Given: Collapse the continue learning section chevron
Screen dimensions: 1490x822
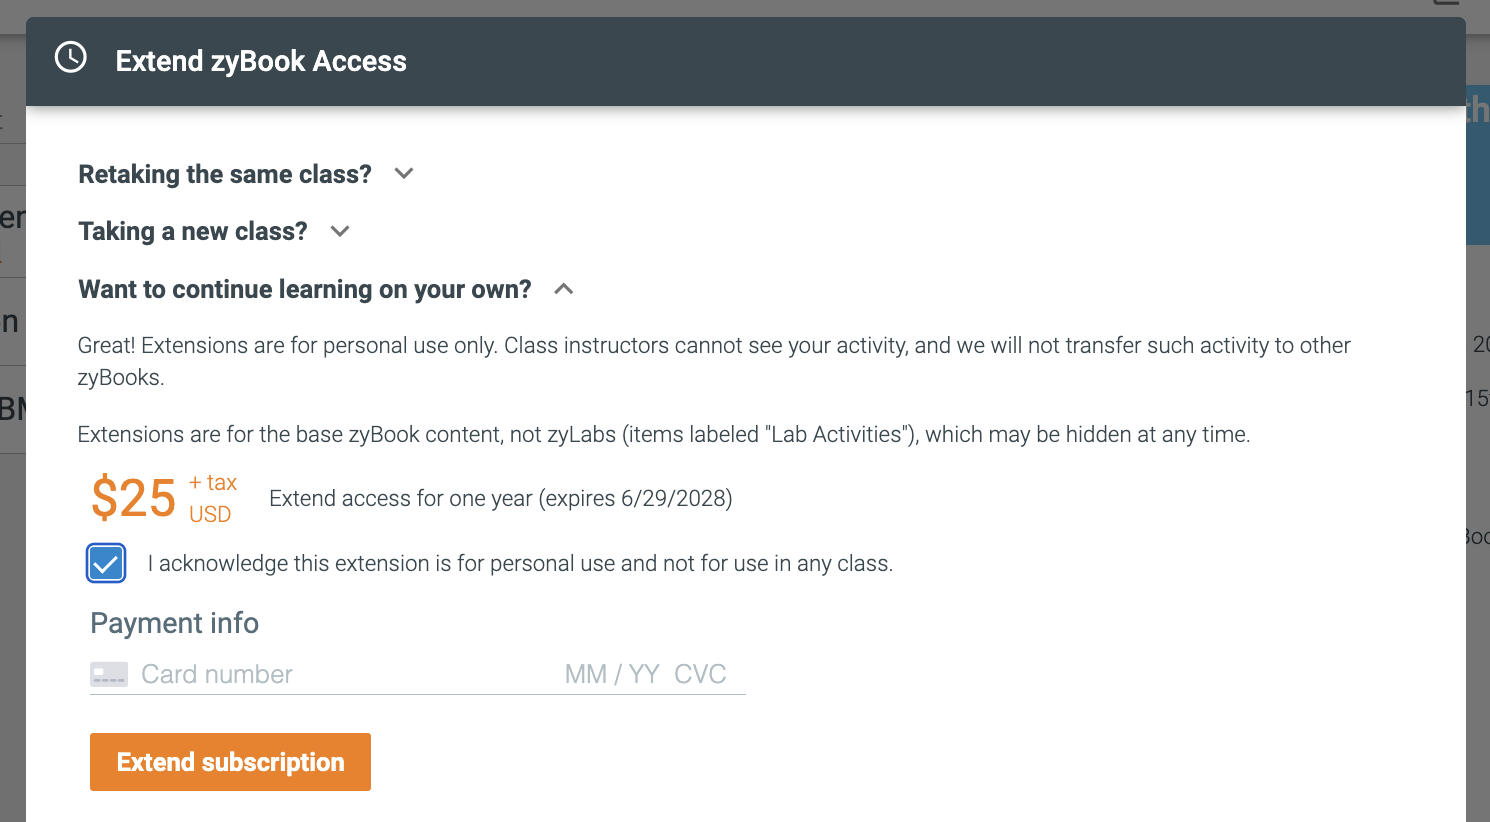Looking at the screenshot, I should tap(564, 289).
